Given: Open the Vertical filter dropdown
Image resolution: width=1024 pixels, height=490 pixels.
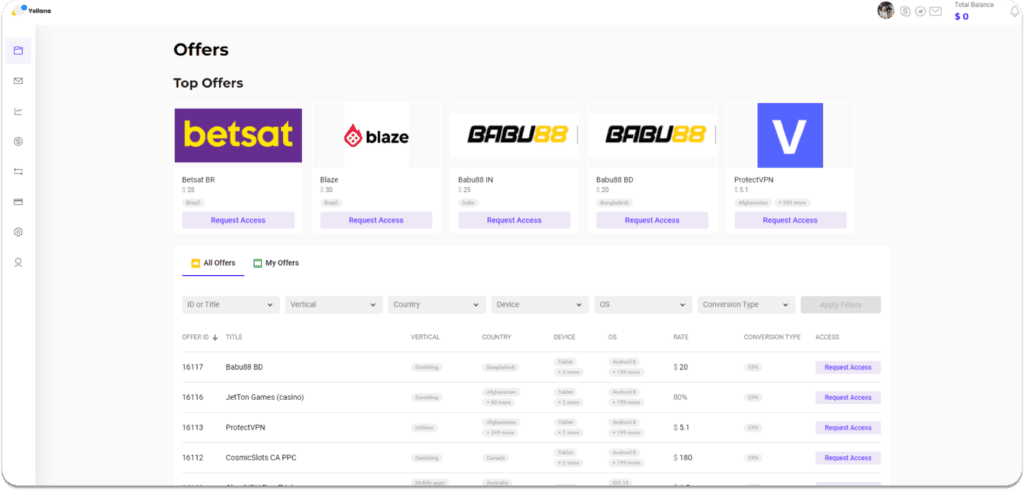Looking at the screenshot, I should point(334,304).
